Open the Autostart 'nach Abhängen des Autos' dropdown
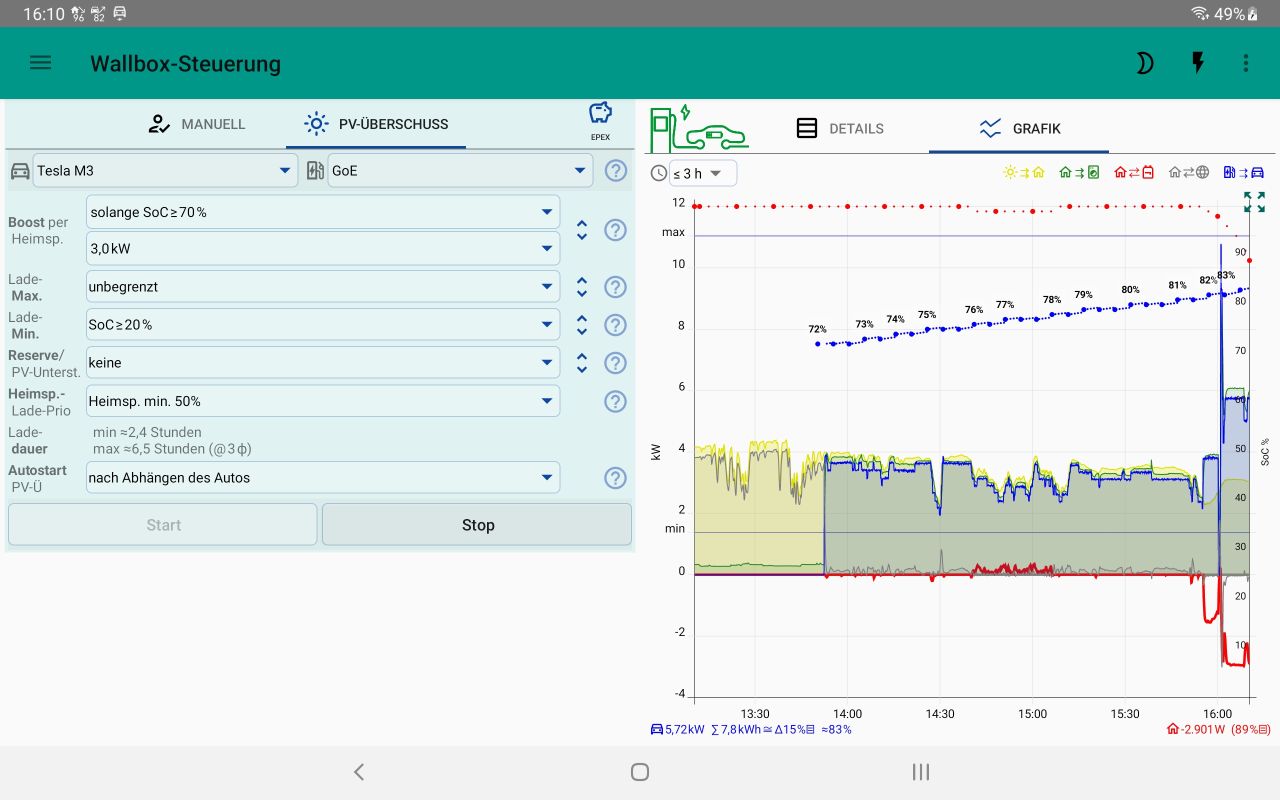Viewport: 1280px width, 800px height. (323, 478)
